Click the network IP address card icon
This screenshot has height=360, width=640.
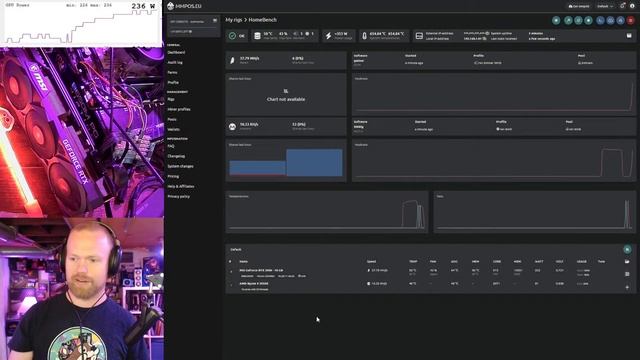(419, 36)
